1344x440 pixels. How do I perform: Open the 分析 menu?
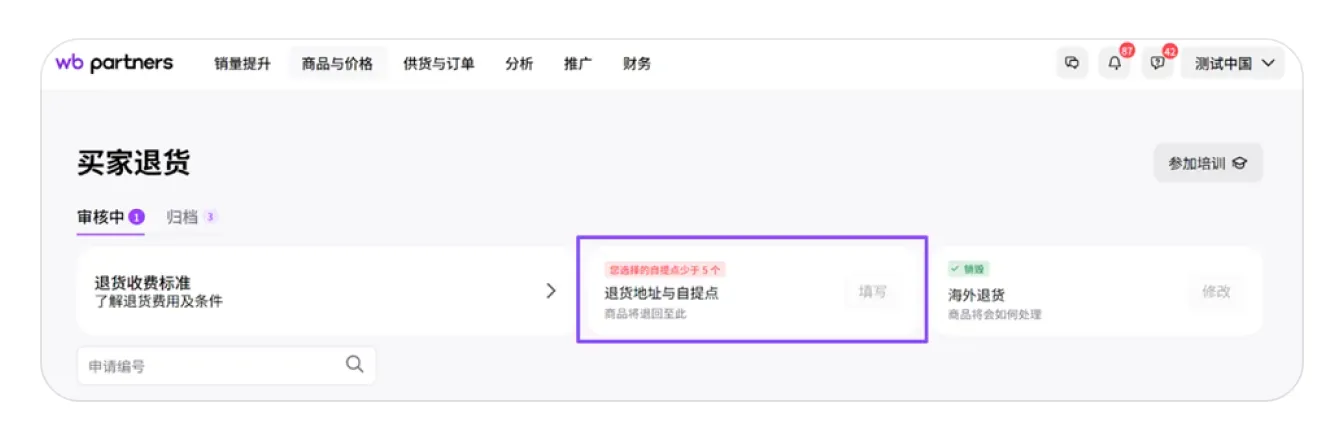[519, 63]
